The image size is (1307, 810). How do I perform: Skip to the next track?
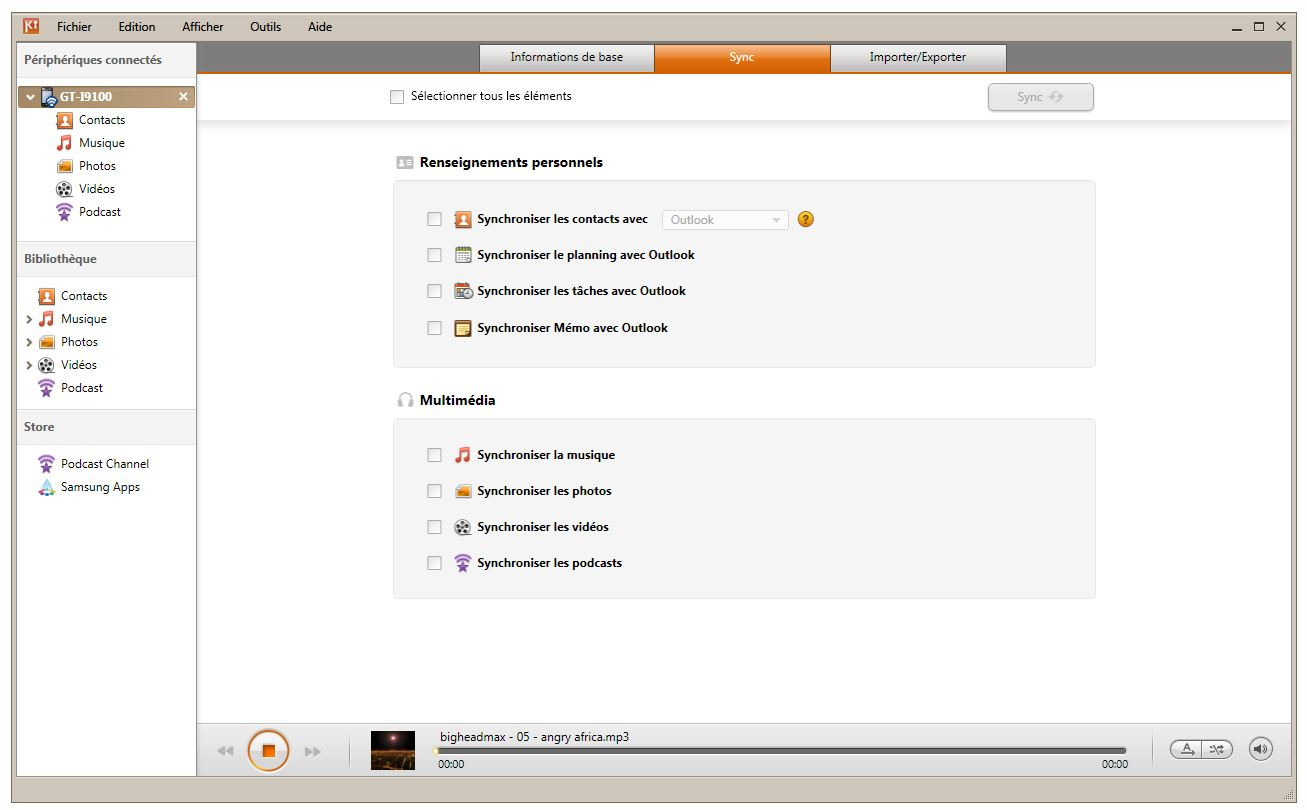coord(313,751)
